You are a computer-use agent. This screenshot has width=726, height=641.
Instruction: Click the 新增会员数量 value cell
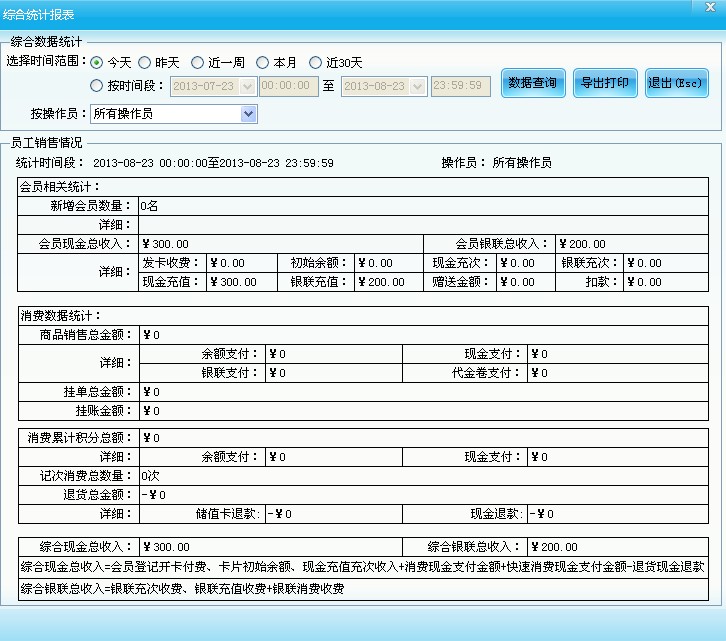423,206
